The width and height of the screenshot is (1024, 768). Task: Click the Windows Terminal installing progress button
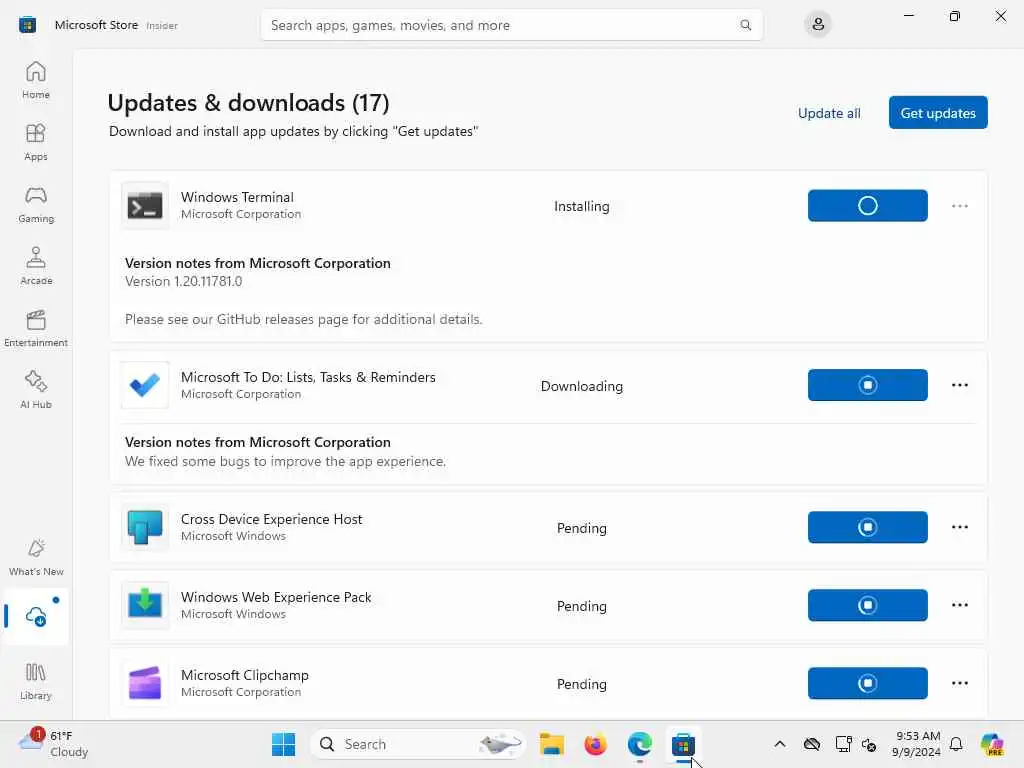[x=867, y=206]
